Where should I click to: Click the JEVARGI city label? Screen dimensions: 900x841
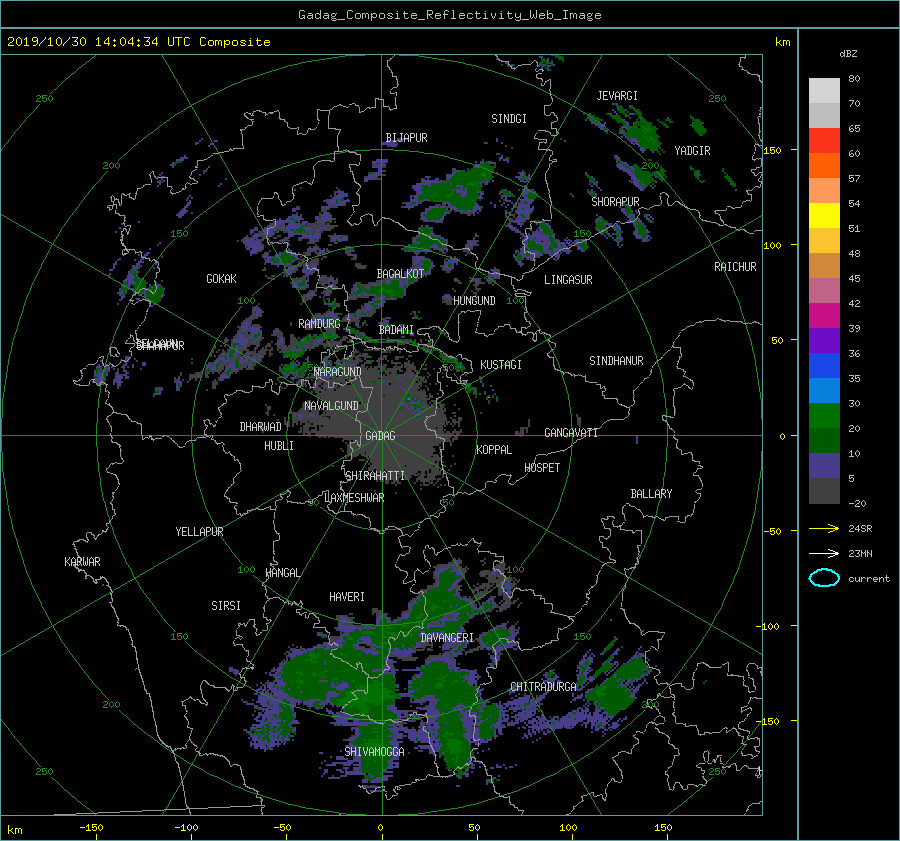(617, 96)
